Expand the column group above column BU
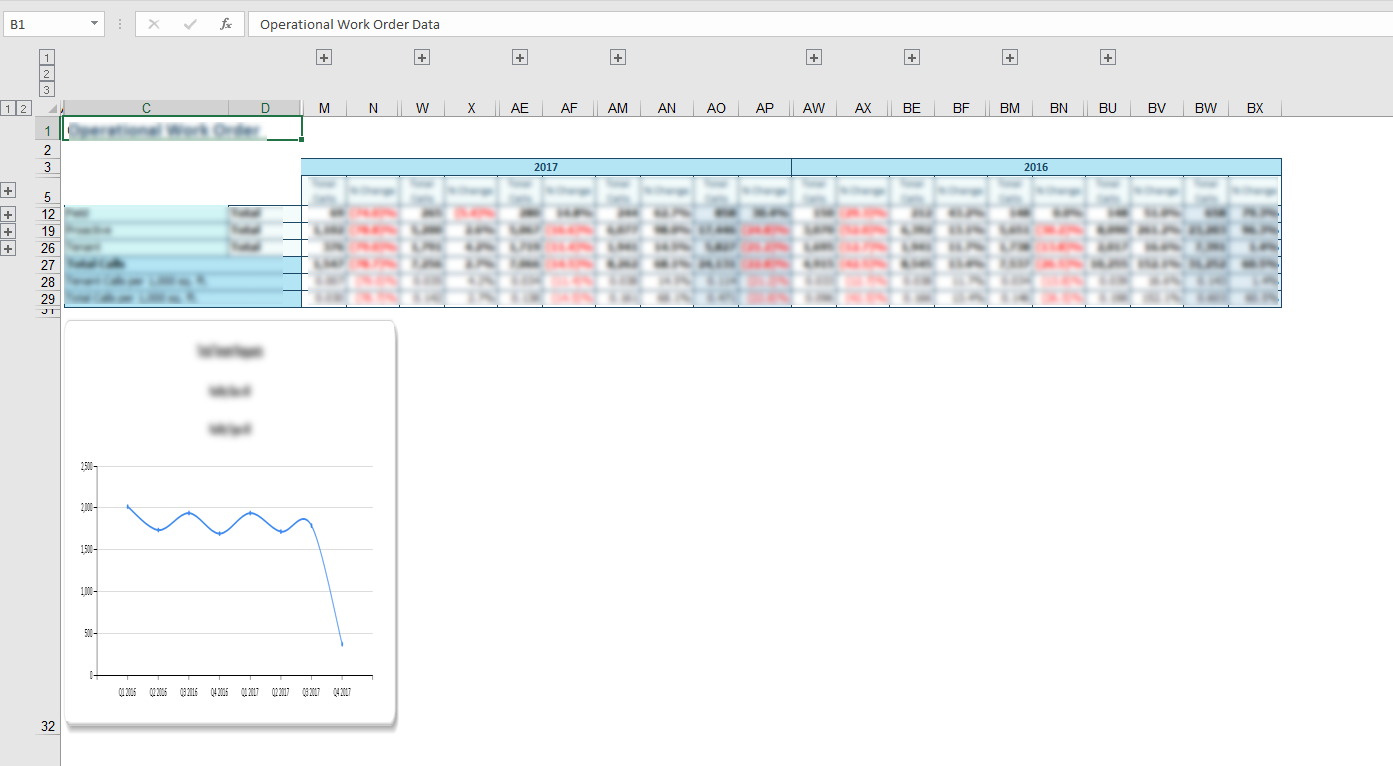Image resolution: width=1393 pixels, height=766 pixels. 1108,58
